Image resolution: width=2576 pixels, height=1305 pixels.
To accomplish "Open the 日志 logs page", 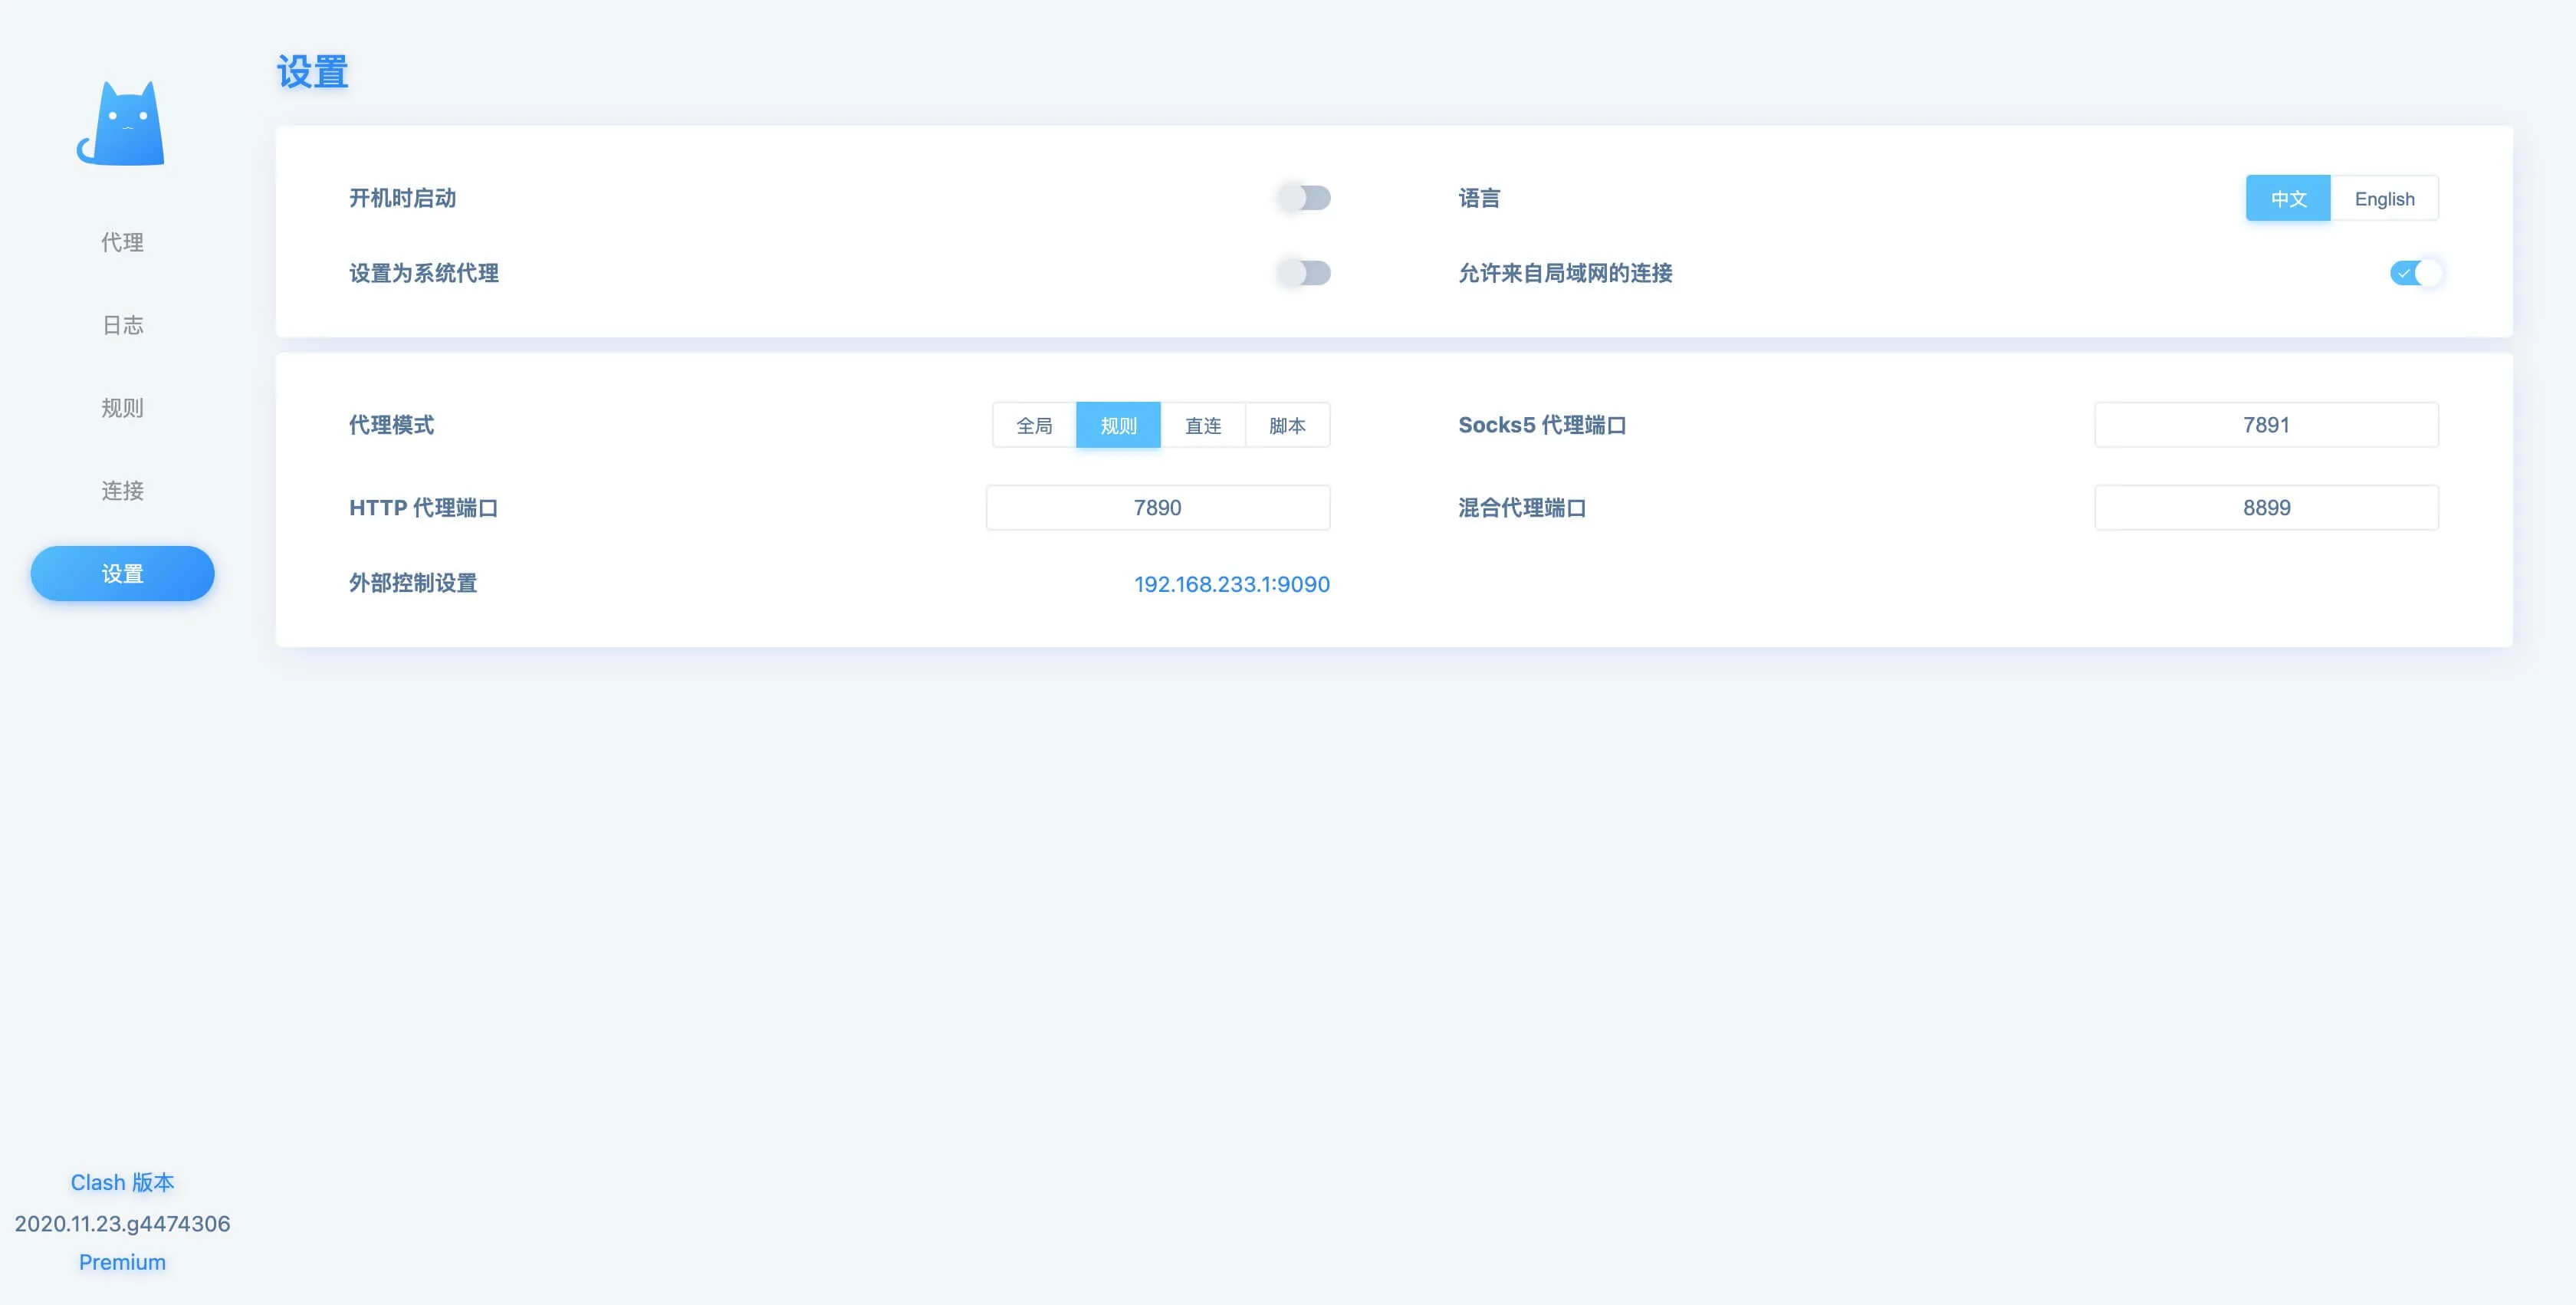I will coord(122,325).
